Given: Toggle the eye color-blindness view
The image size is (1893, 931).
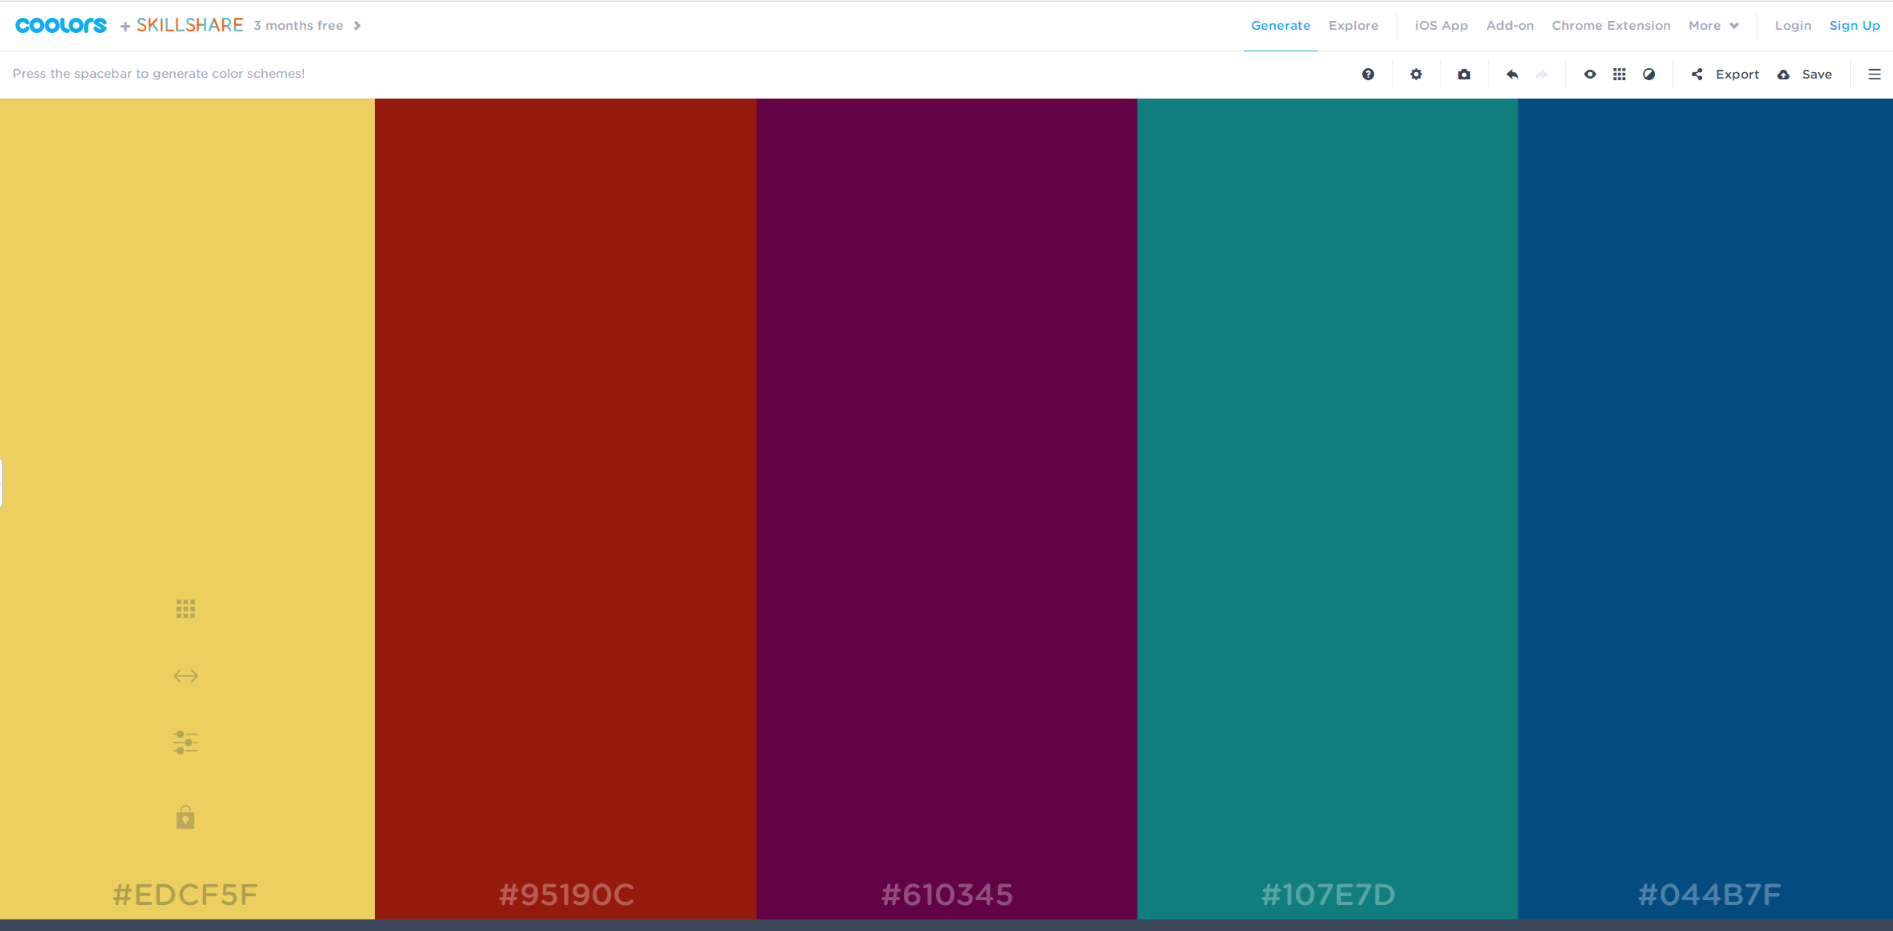Looking at the screenshot, I should tap(1590, 74).
